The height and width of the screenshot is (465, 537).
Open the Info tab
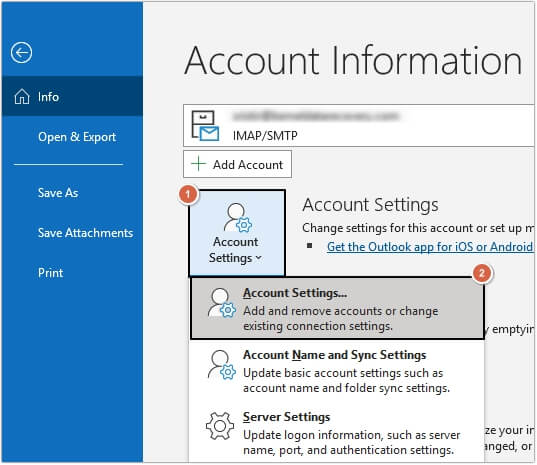72,97
